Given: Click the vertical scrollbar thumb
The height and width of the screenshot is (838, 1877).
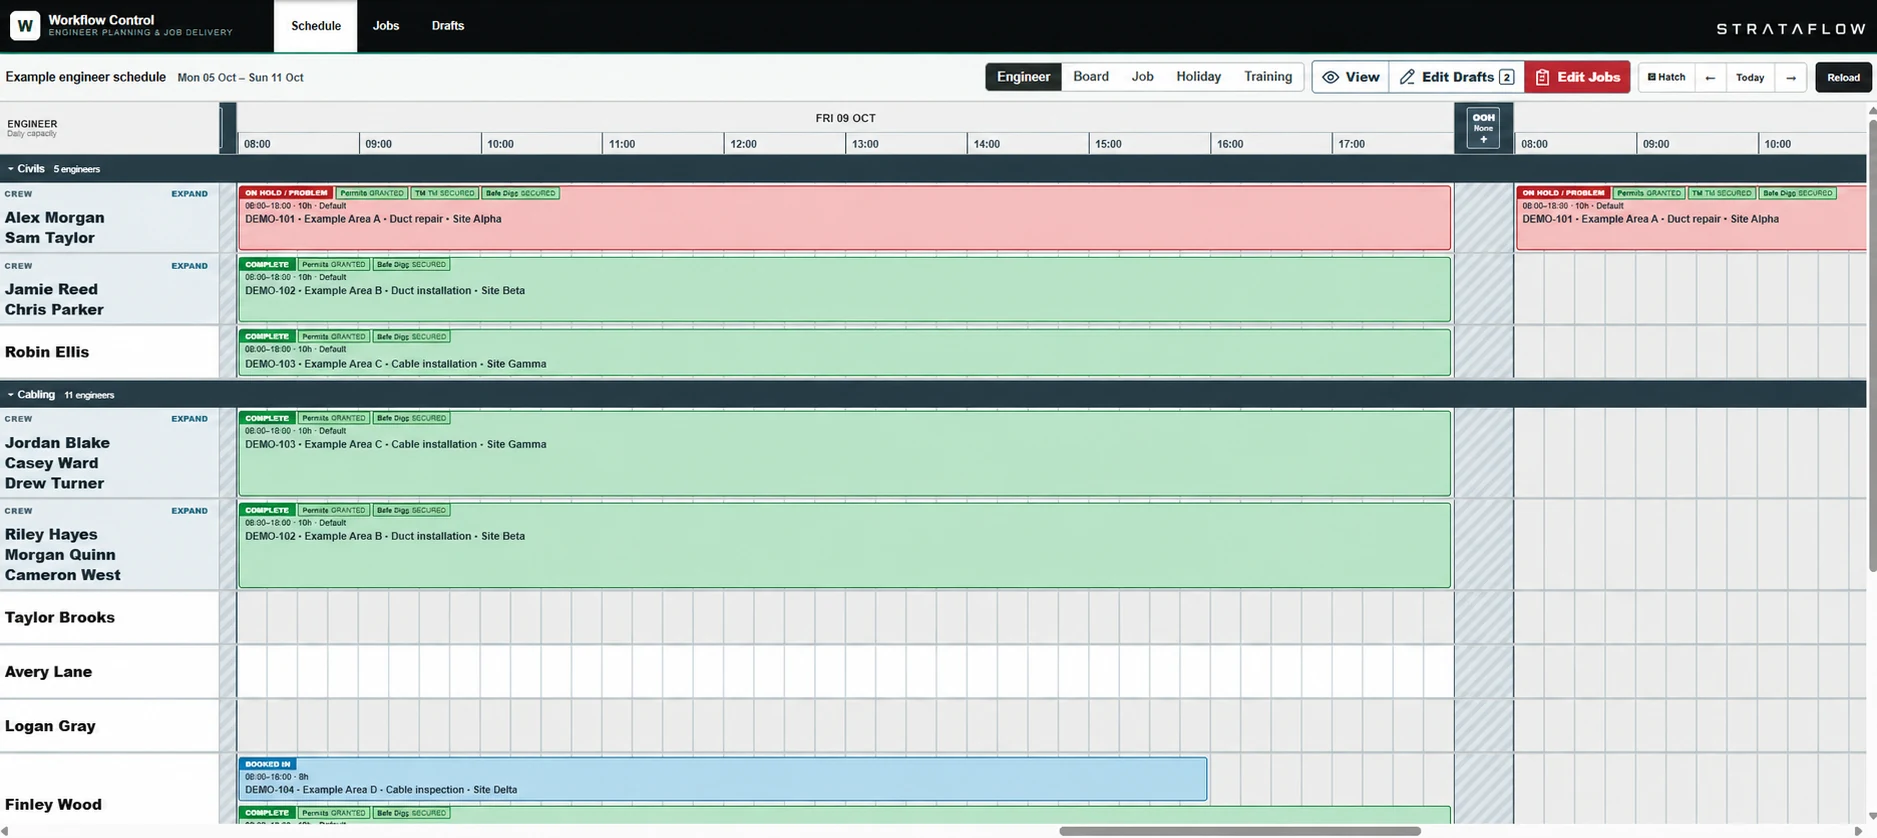Looking at the screenshot, I should point(1872,345).
